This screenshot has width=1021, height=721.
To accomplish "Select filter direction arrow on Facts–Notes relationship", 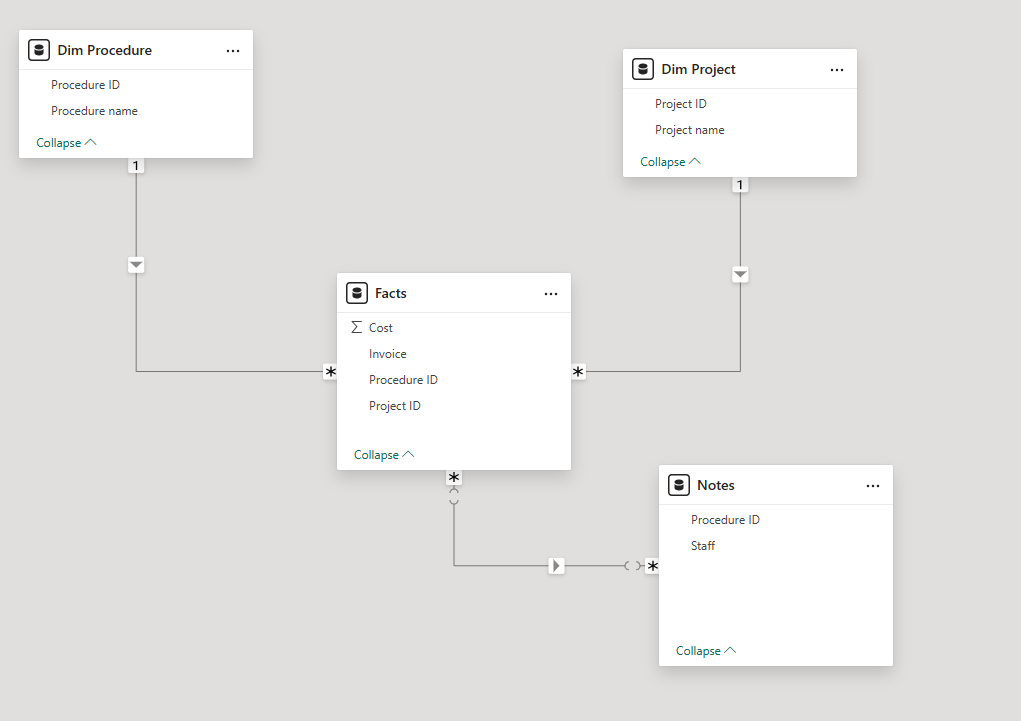I will click(x=556, y=565).
